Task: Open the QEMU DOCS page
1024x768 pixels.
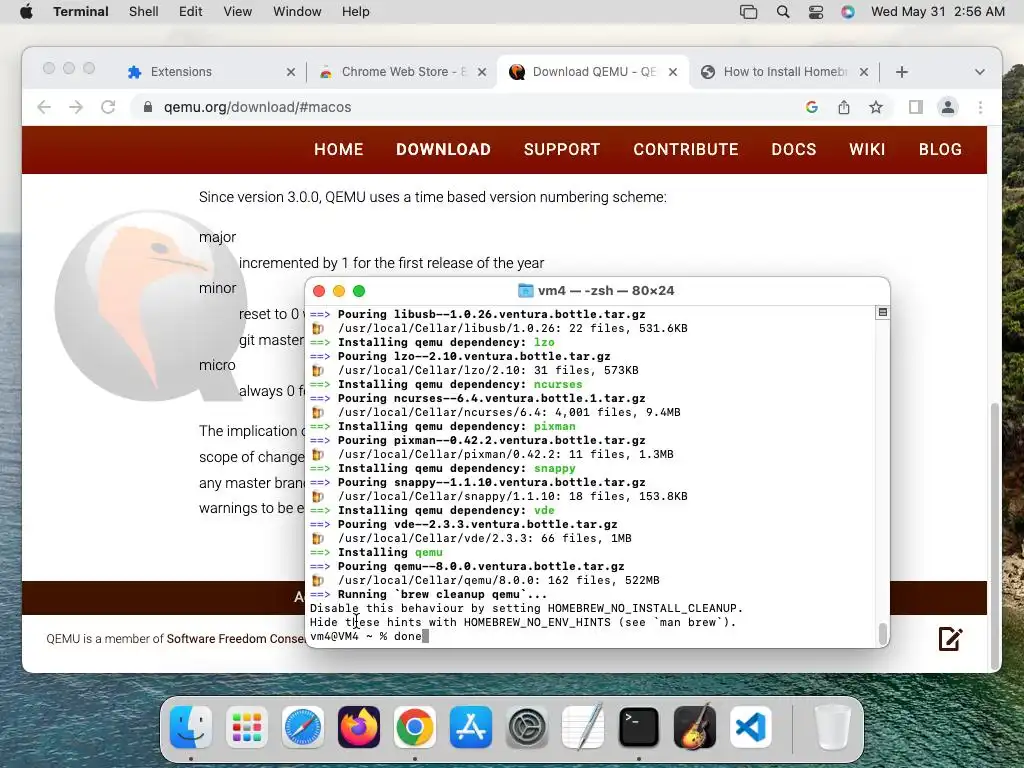Action: [793, 150]
